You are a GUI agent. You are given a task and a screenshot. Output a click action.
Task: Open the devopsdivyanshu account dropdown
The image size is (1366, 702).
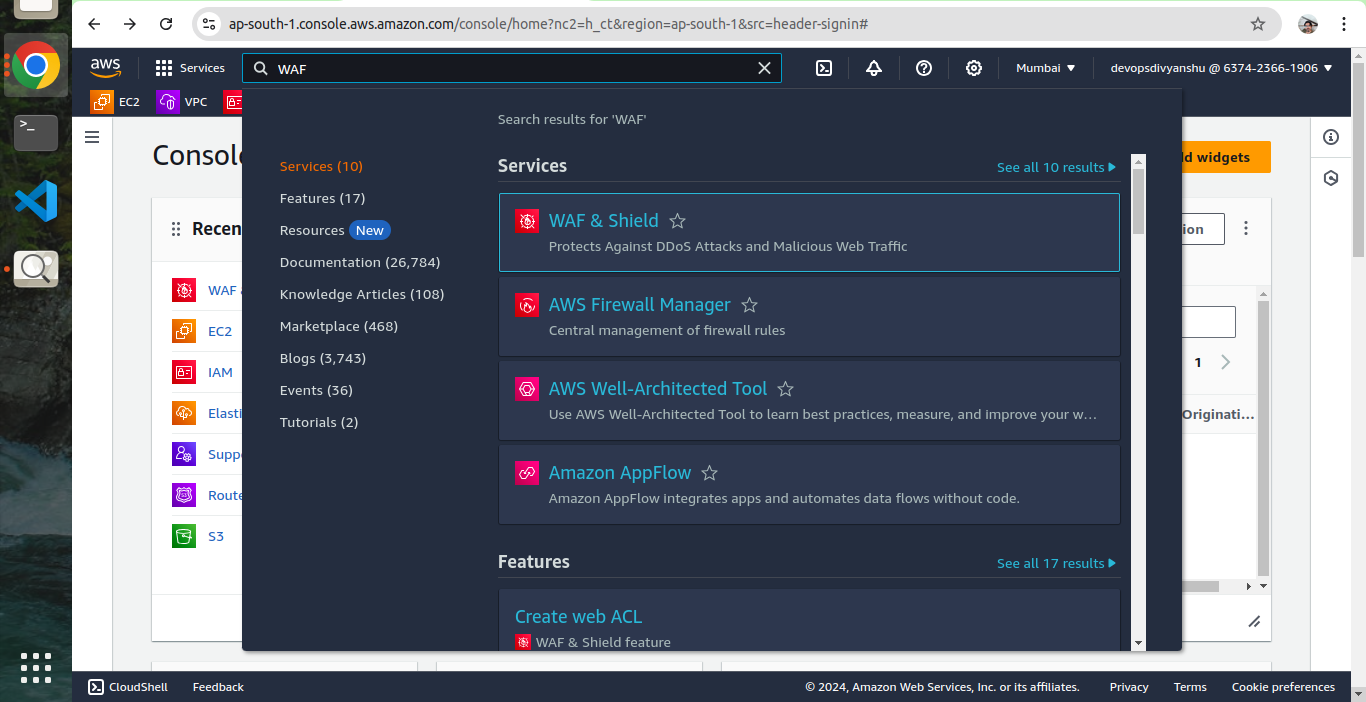(1221, 68)
